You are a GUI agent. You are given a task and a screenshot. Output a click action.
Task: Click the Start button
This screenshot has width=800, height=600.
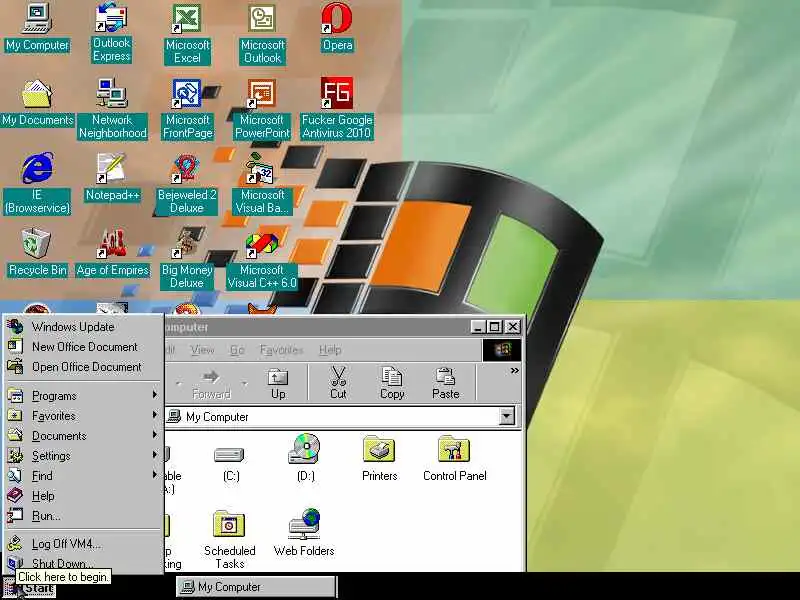click(29, 588)
